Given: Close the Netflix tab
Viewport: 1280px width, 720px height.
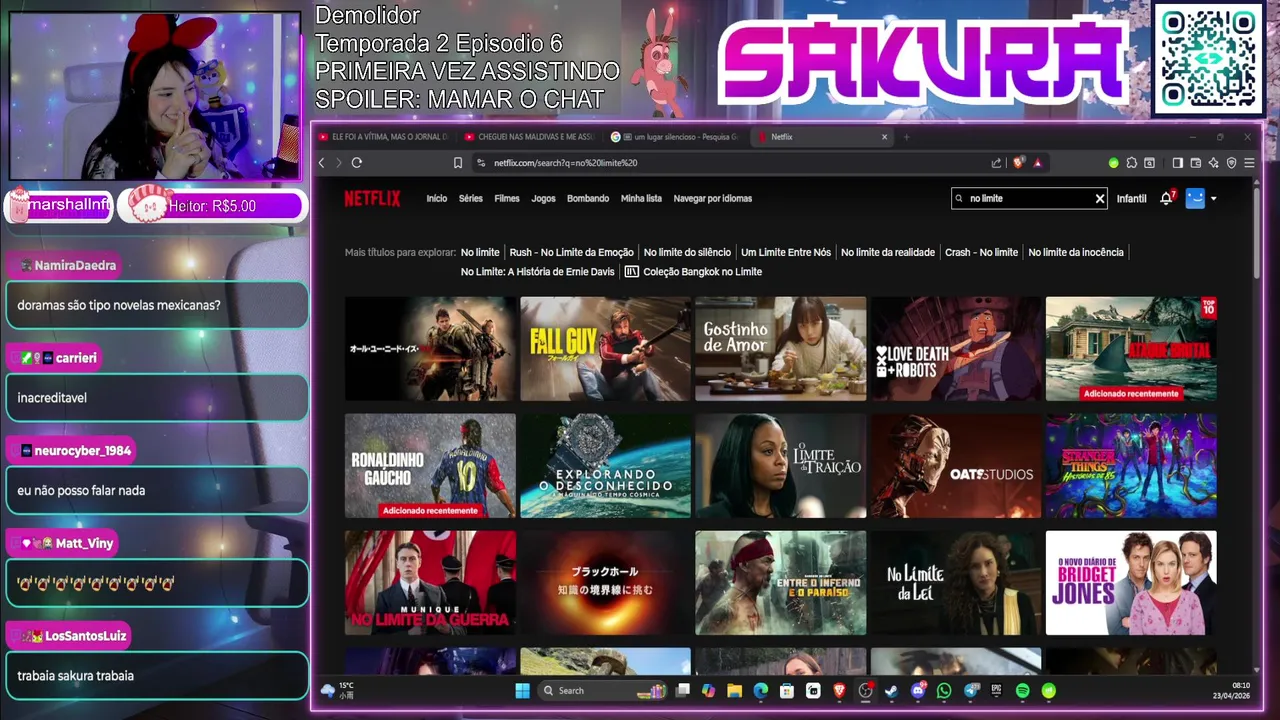Looking at the screenshot, I should tap(884, 137).
